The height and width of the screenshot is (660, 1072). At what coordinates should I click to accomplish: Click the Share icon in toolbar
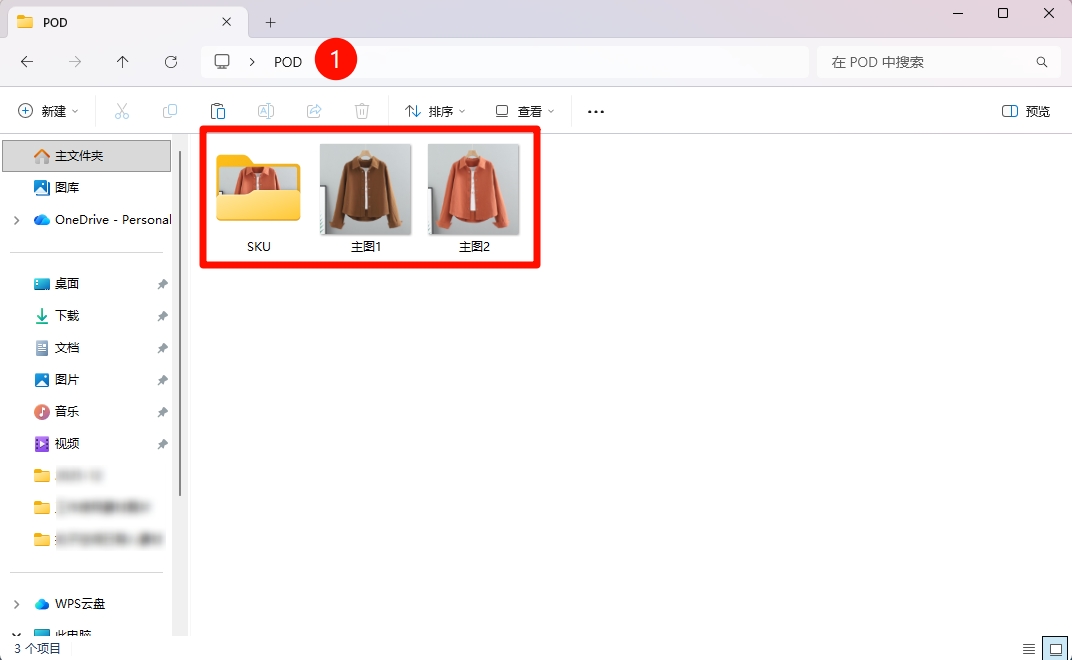click(314, 111)
